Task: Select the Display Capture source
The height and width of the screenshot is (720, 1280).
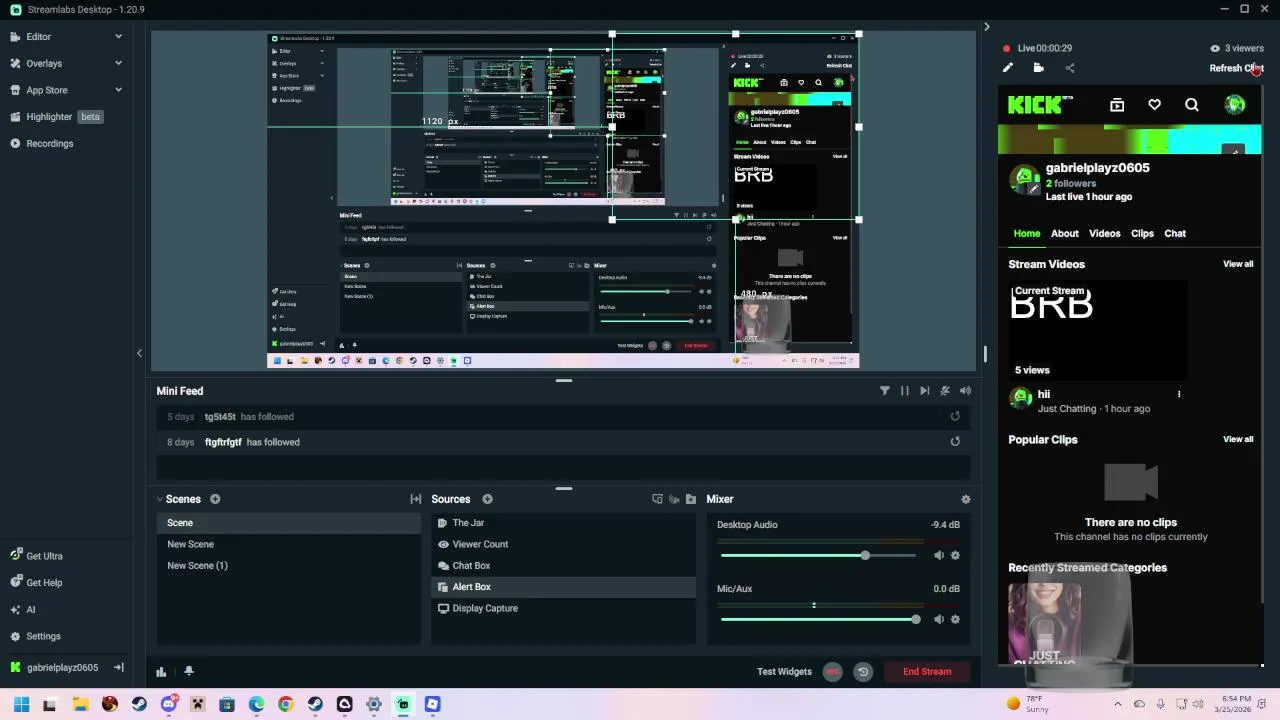Action: pos(564,608)
